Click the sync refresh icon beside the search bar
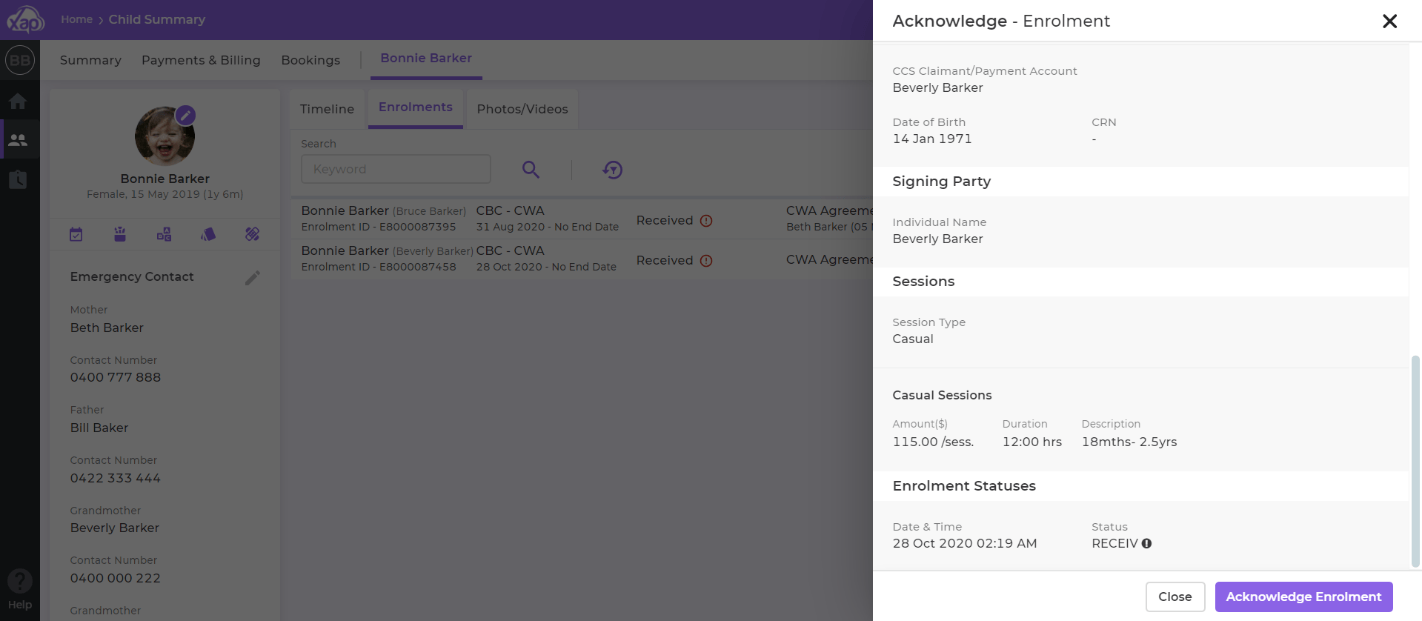The image size is (1422, 621). [613, 170]
